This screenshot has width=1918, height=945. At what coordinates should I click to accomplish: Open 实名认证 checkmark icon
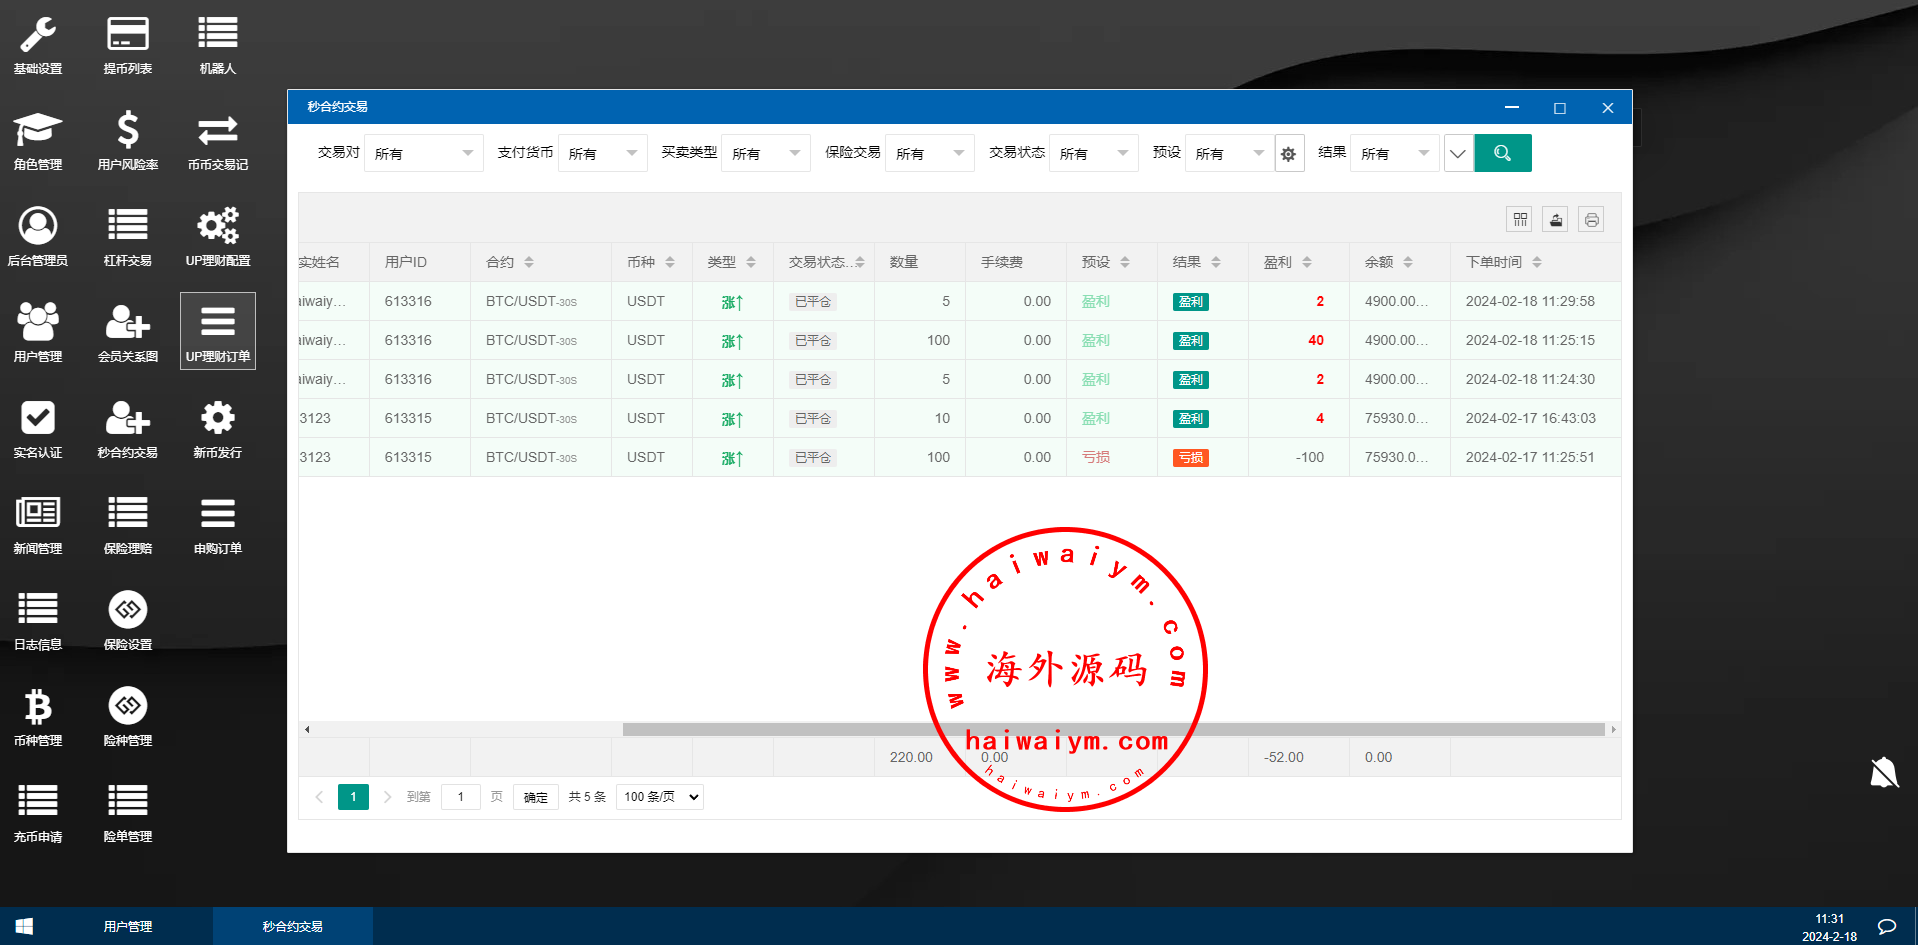pos(38,419)
